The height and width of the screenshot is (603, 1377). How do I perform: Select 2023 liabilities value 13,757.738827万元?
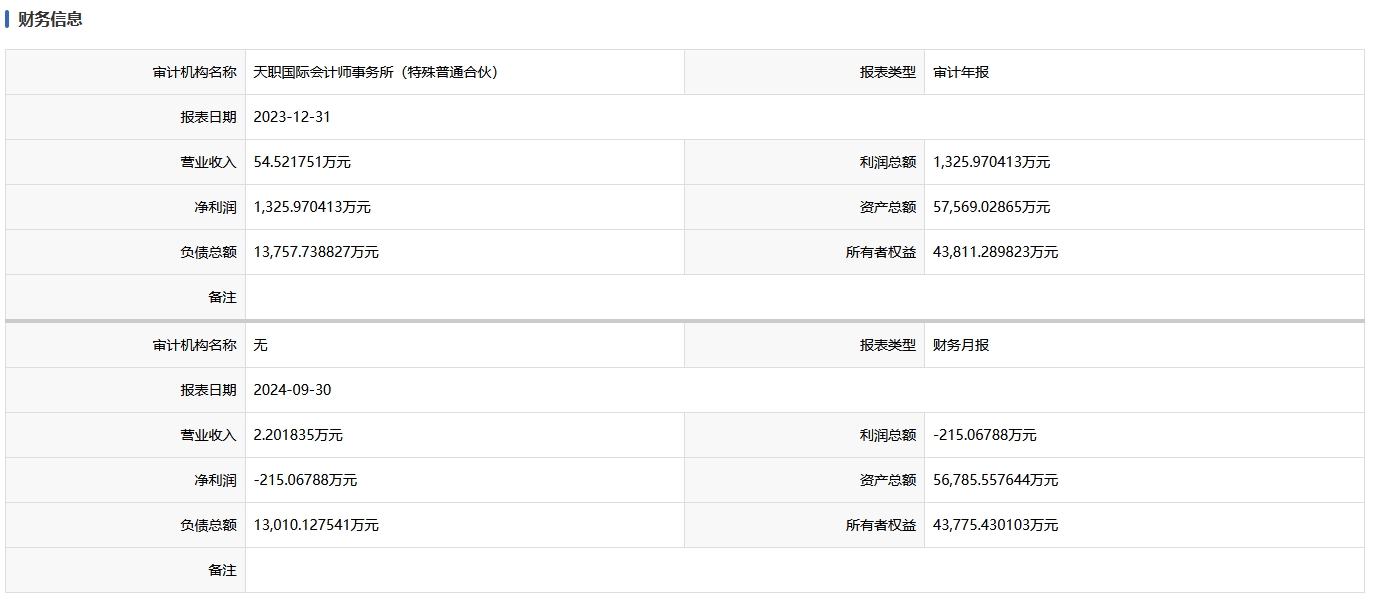pyautogui.click(x=316, y=252)
